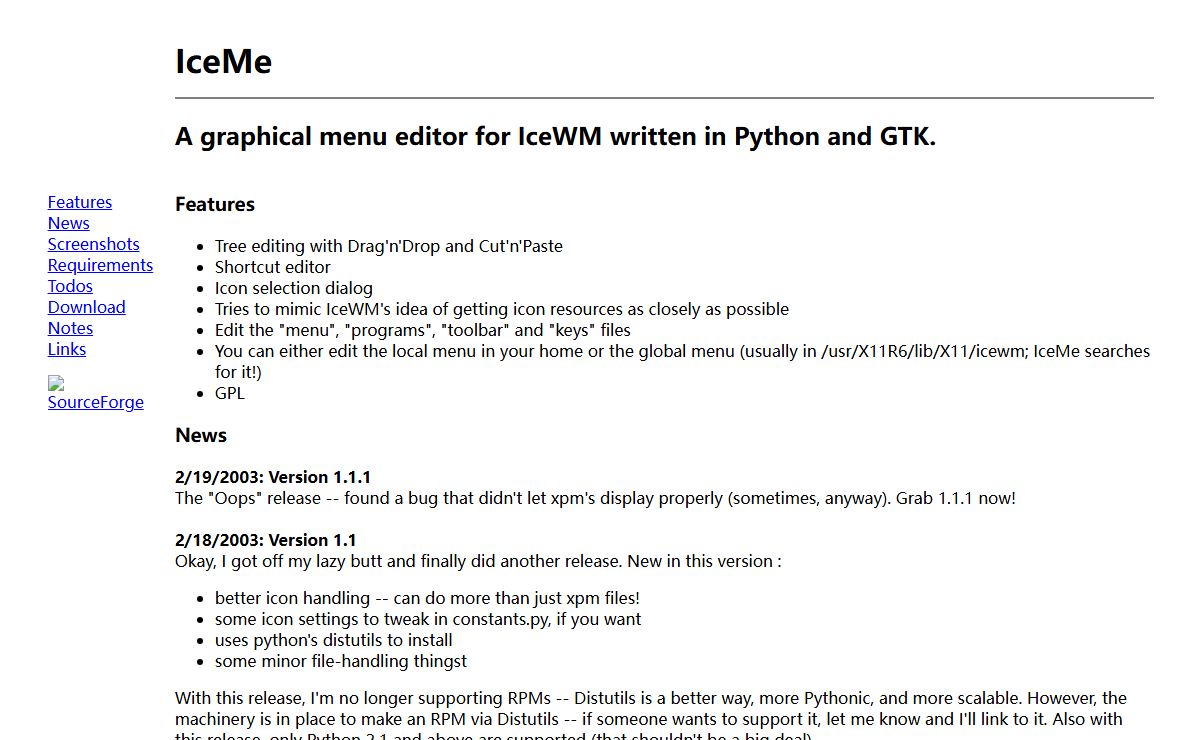The width and height of the screenshot is (1200, 740).
Task: Click the 2/18/2003 Version 1.1 heading
Action: (265, 540)
